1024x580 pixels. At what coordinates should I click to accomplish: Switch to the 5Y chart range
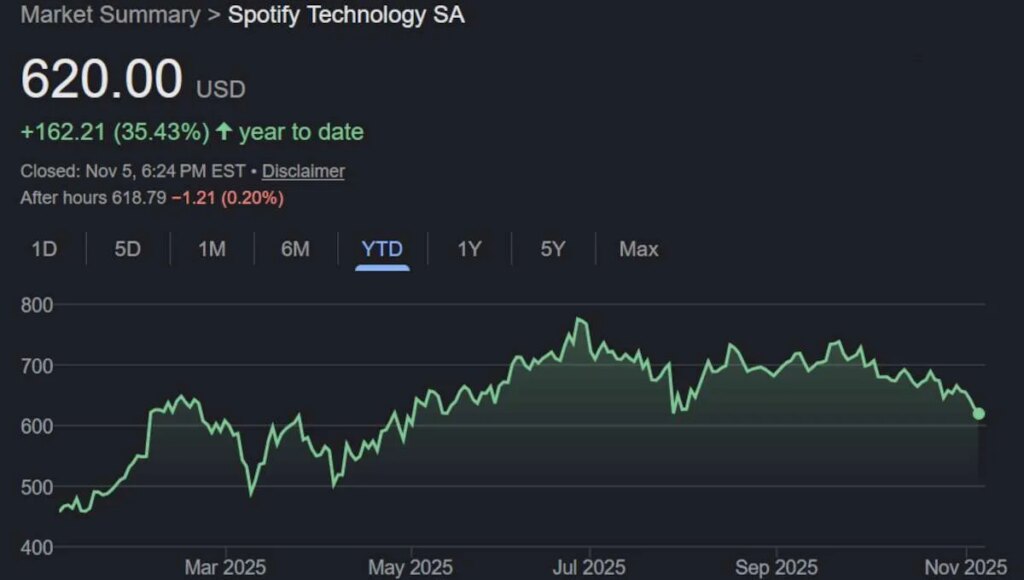[x=552, y=249]
